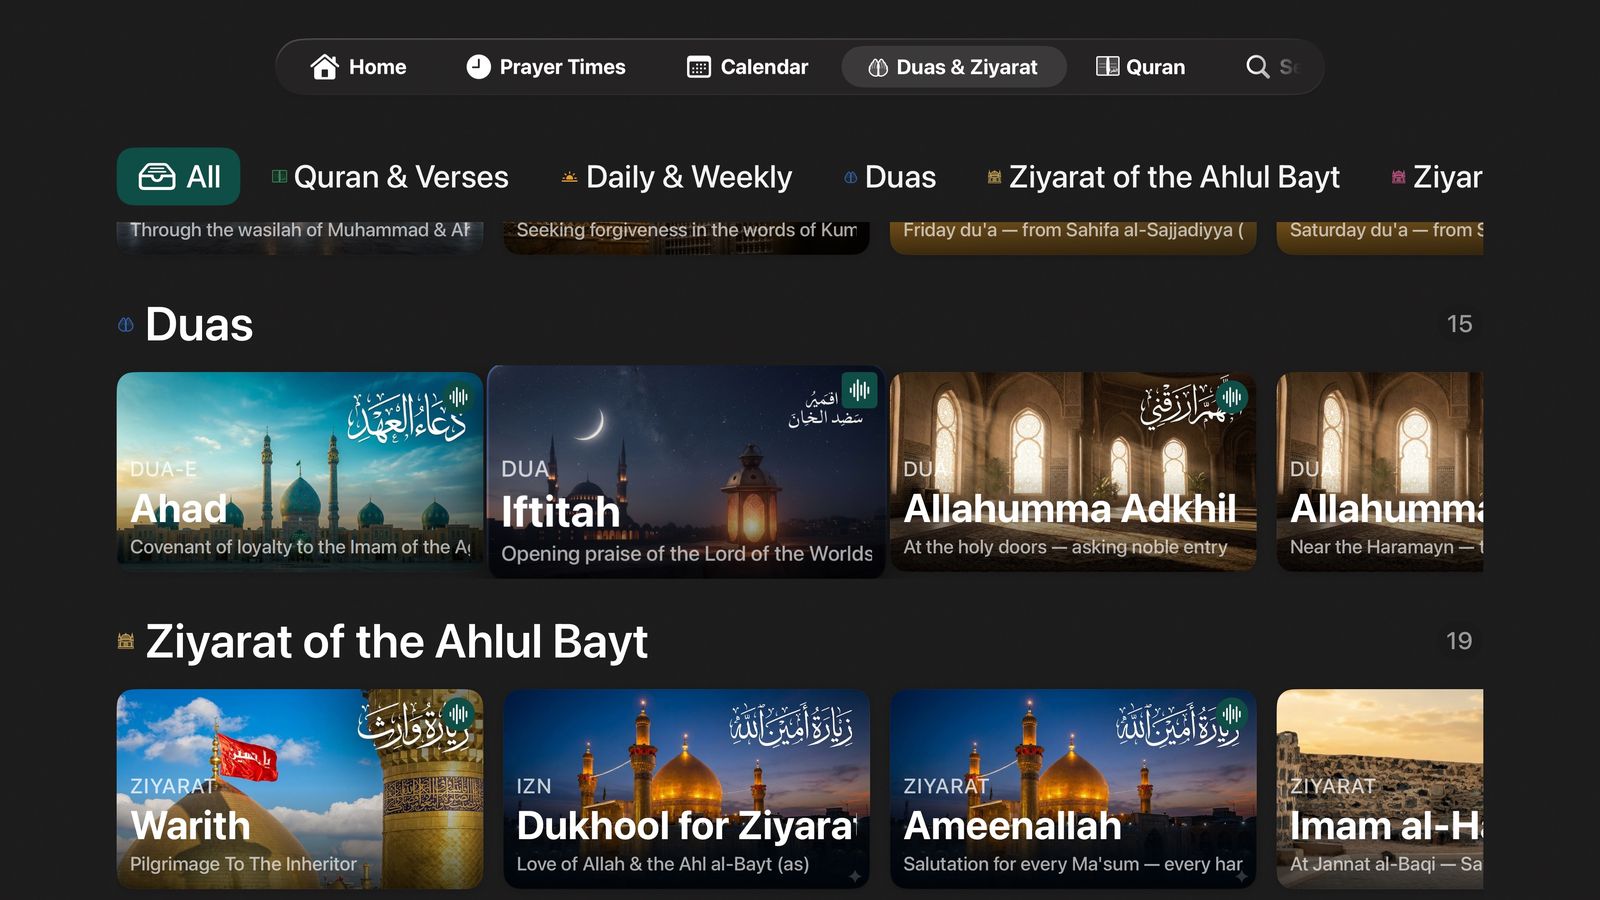Go to Prayer Times tab
This screenshot has width=1600, height=900.
546,67
